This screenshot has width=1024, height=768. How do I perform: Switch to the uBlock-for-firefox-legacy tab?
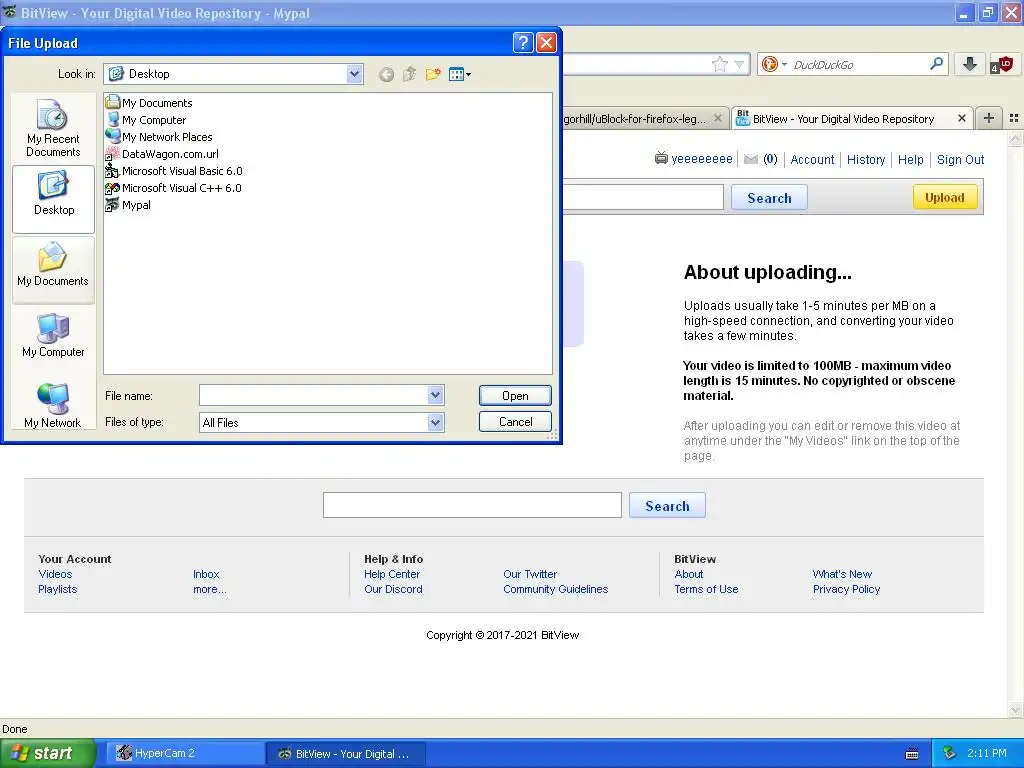[635, 119]
